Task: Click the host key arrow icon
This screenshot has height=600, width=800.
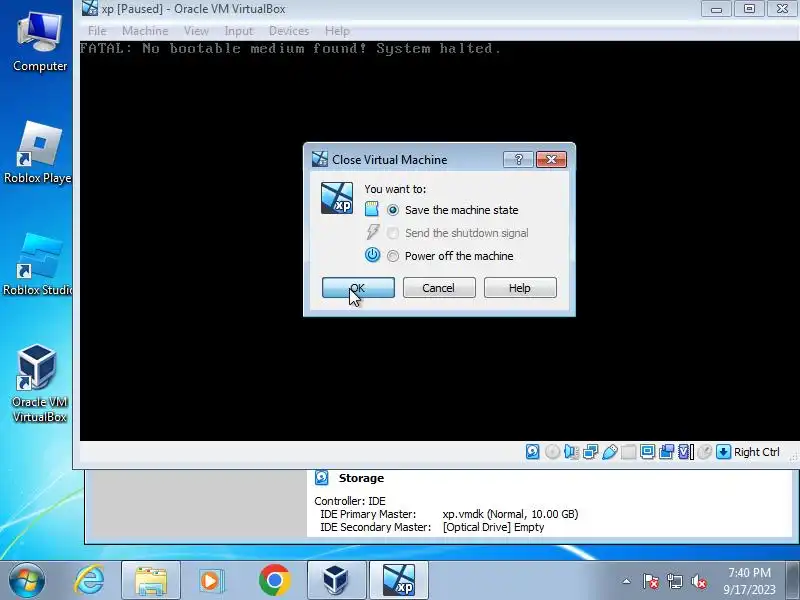Action: click(x=723, y=452)
